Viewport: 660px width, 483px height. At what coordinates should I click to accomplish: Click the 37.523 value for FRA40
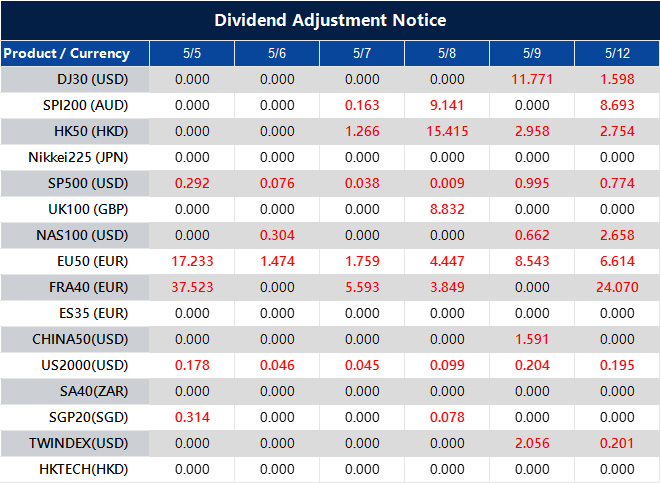point(192,287)
